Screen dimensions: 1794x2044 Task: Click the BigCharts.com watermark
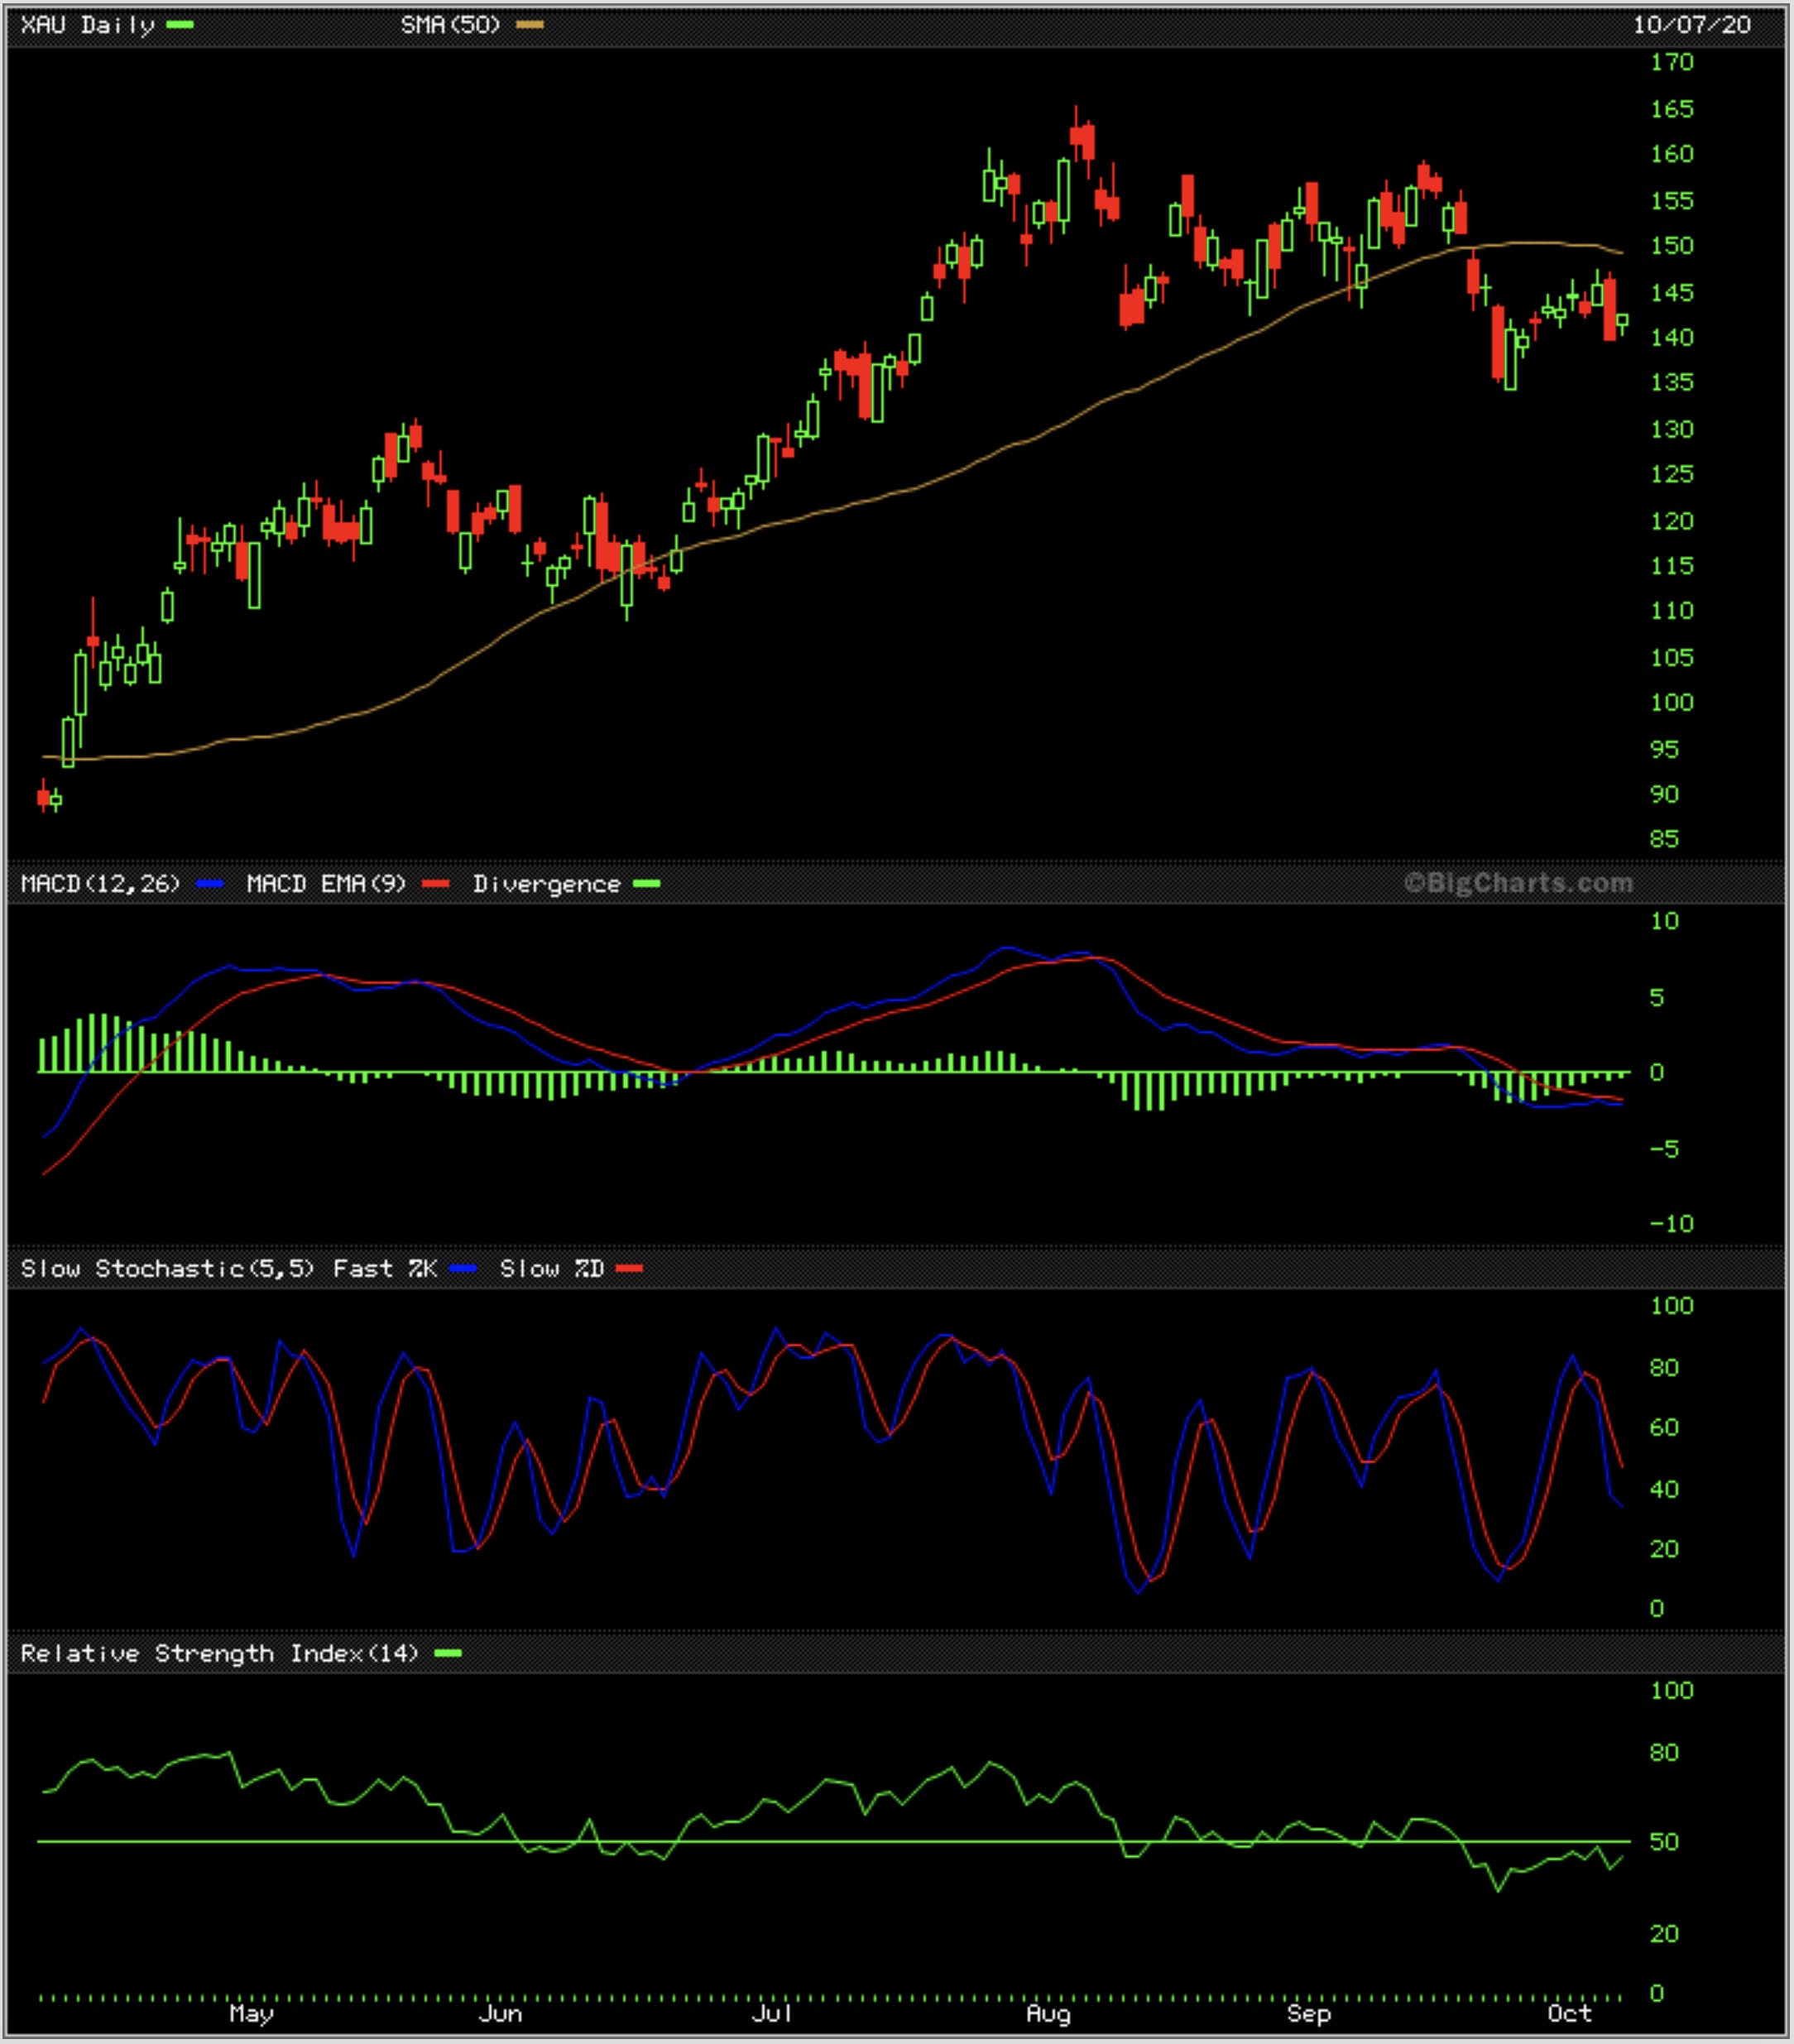(x=1518, y=883)
